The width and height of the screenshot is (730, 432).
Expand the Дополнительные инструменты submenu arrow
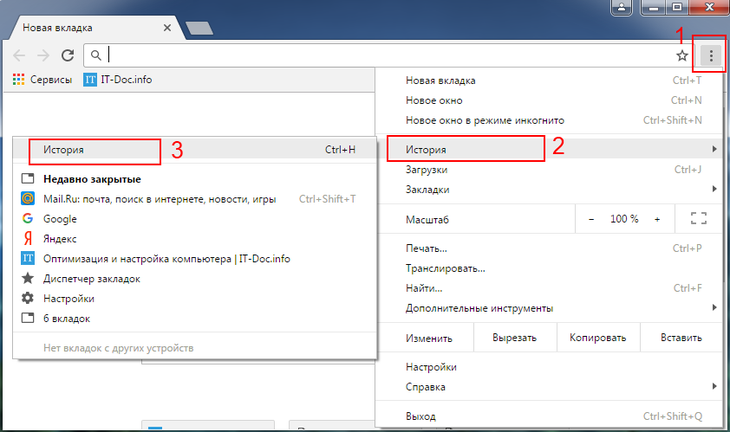(x=714, y=308)
